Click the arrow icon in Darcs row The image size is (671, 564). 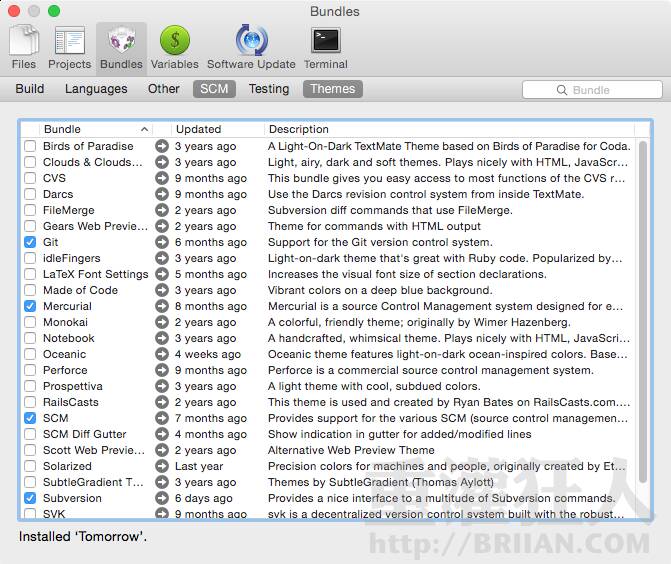point(162,194)
